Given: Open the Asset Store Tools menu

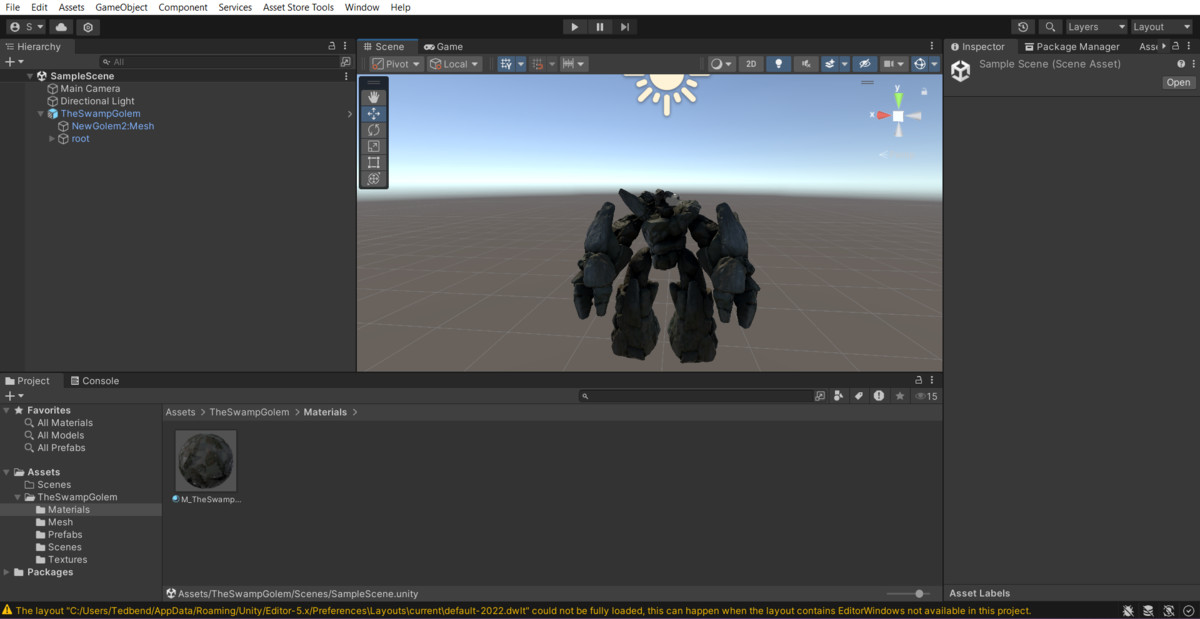Looking at the screenshot, I should pos(298,7).
